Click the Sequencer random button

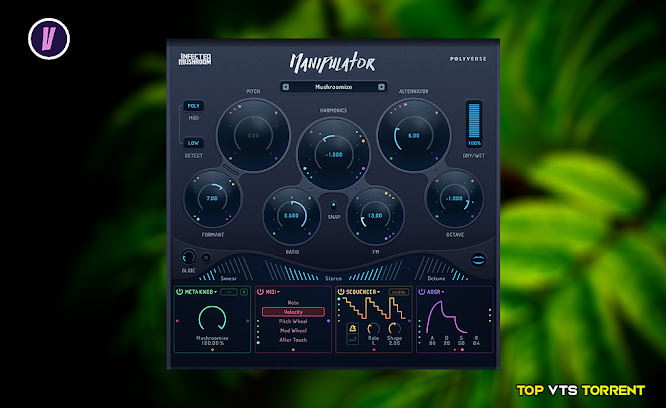click(x=399, y=292)
